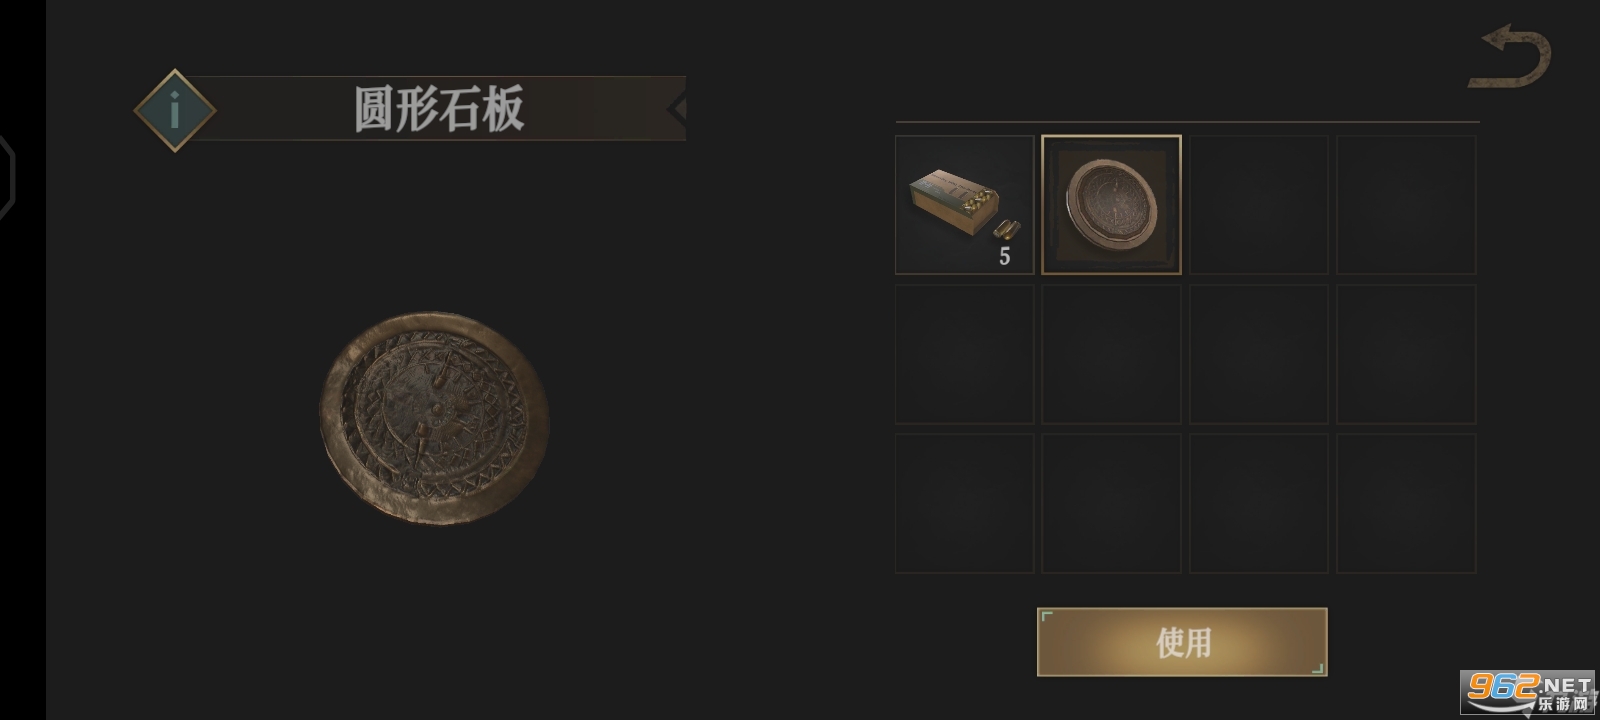Screen dimensions: 1600x720
Task: Select first empty slot in the bottom row
Action: 964,503
